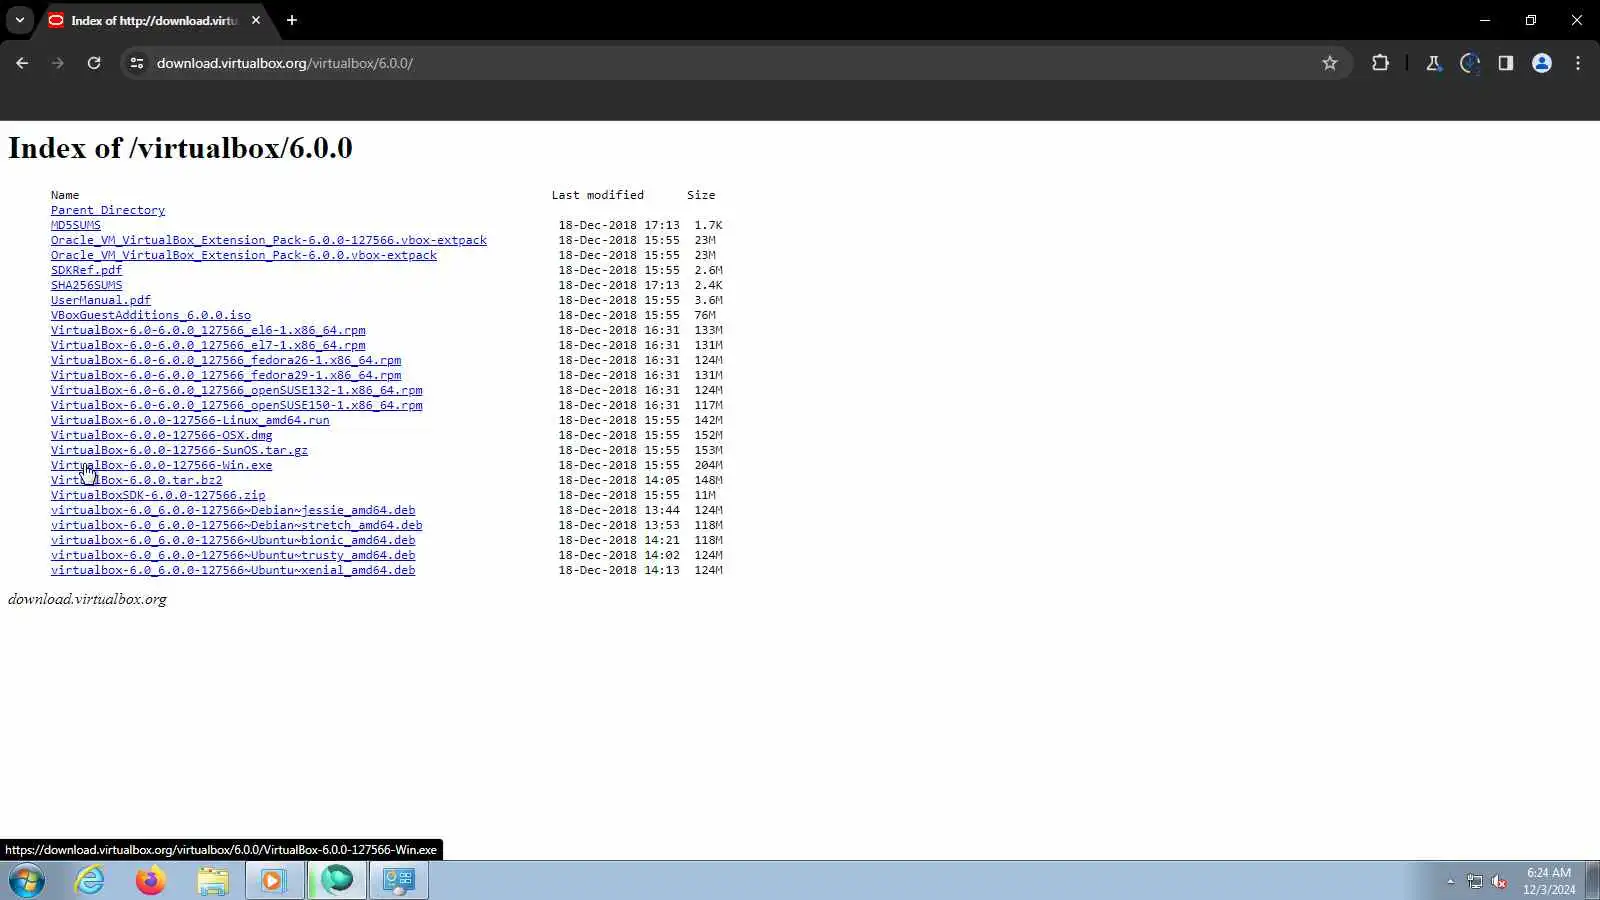This screenshot has height=900, width=1600.
Task: Download the Ubuntu xenial amd64 deb
Action: click(x=233, y=570)
